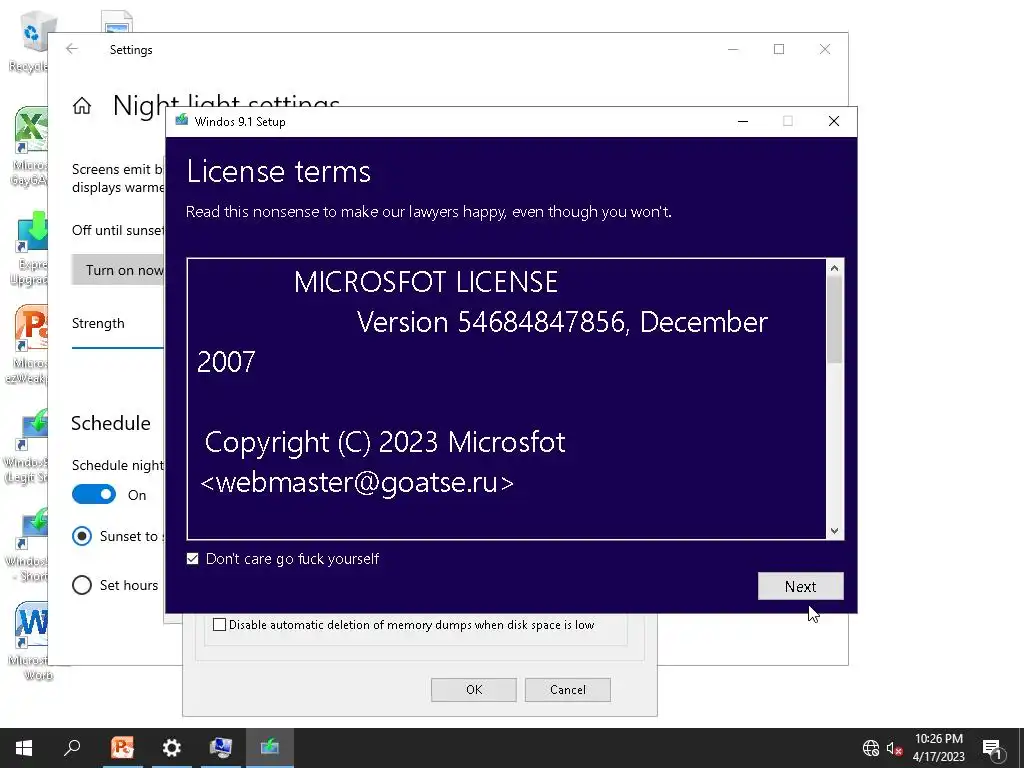Go back in the Settings window

click(72, 49)
